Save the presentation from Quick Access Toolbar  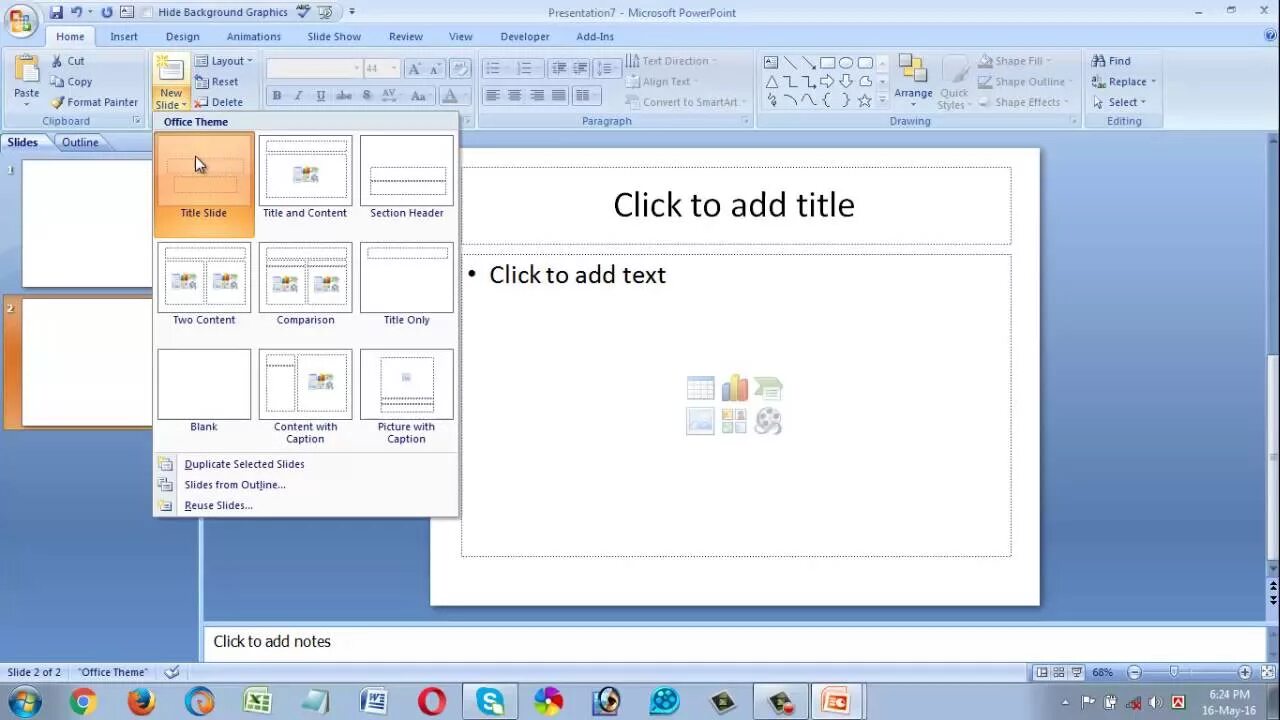(x=56, y=12)
